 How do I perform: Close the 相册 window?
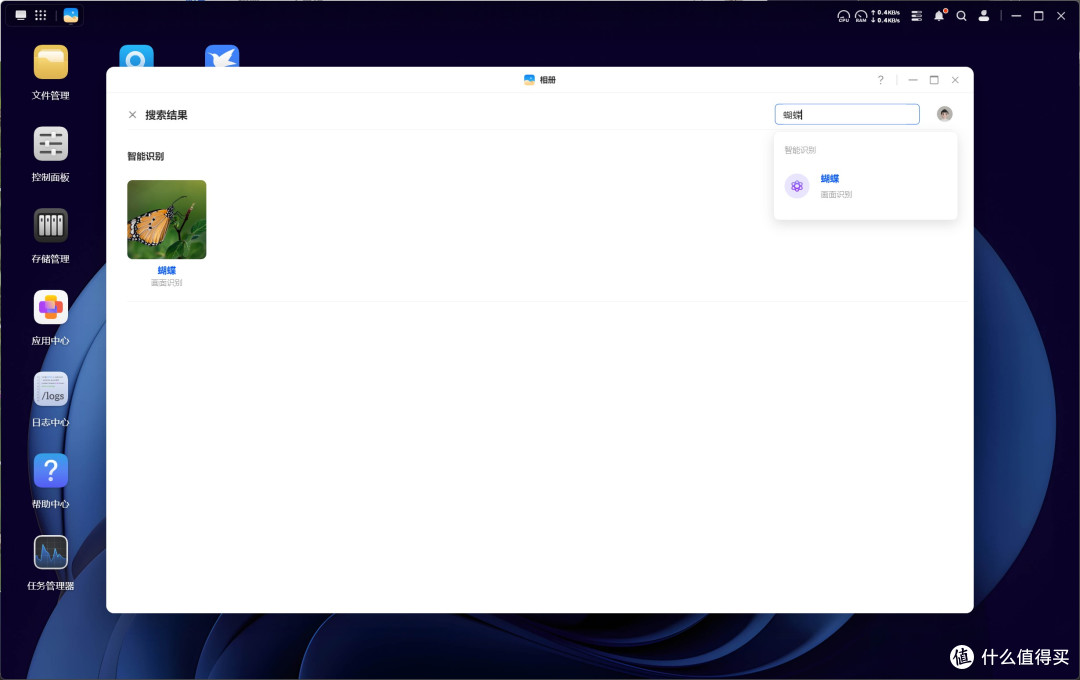pyautogui.click(x=955, y=80)
